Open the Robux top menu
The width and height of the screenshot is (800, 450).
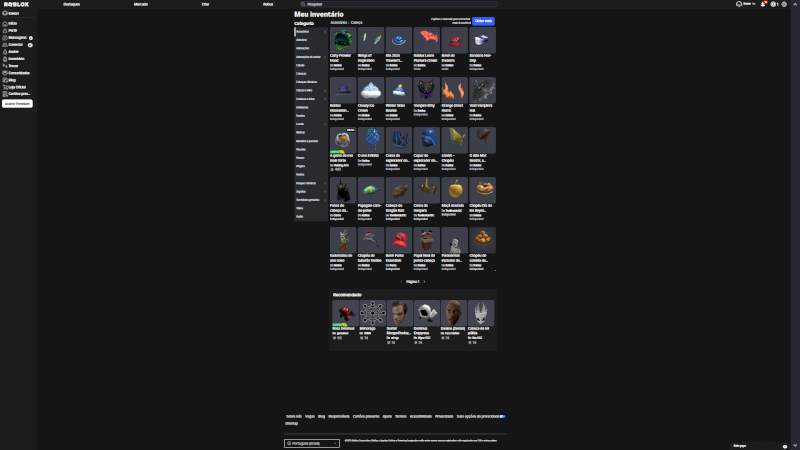coord(268,4)
